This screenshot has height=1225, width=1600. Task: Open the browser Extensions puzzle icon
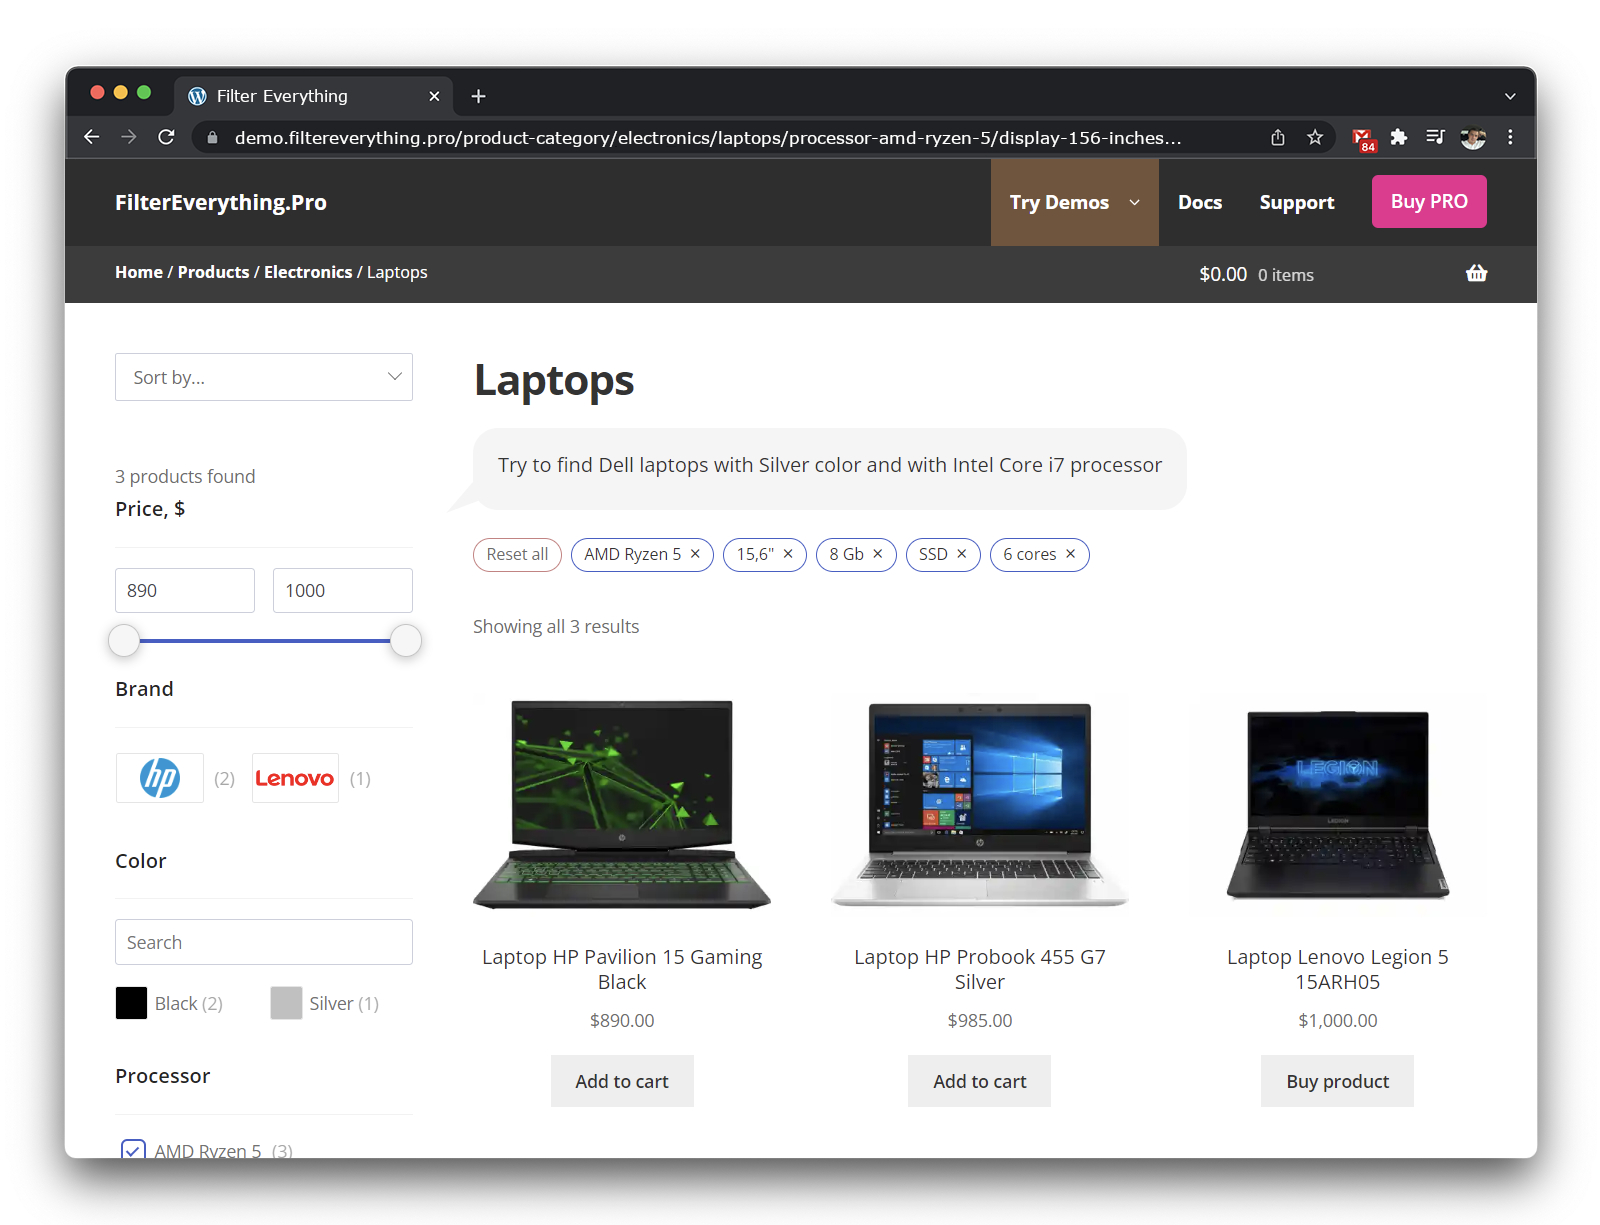(1399, 137)
